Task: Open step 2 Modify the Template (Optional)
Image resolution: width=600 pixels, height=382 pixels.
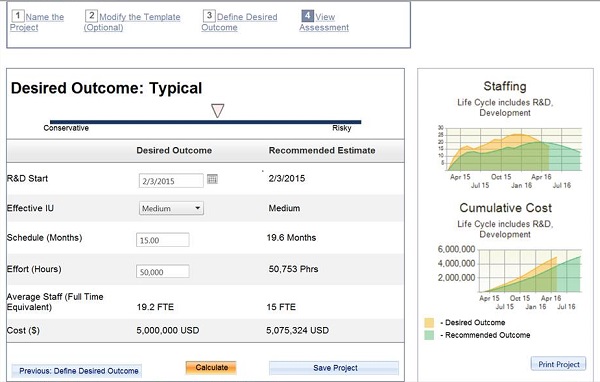Action: tap(132, 22)
